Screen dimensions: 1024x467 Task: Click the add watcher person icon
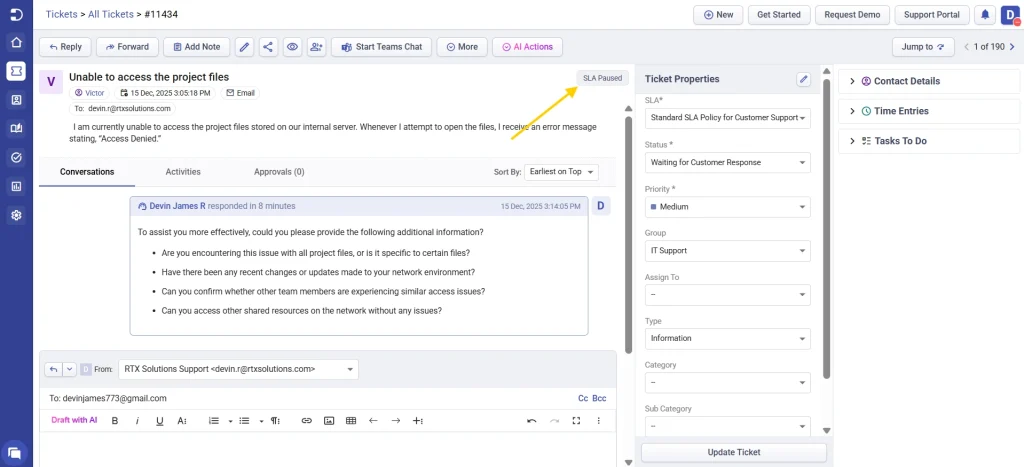click(x=317, y=47)
